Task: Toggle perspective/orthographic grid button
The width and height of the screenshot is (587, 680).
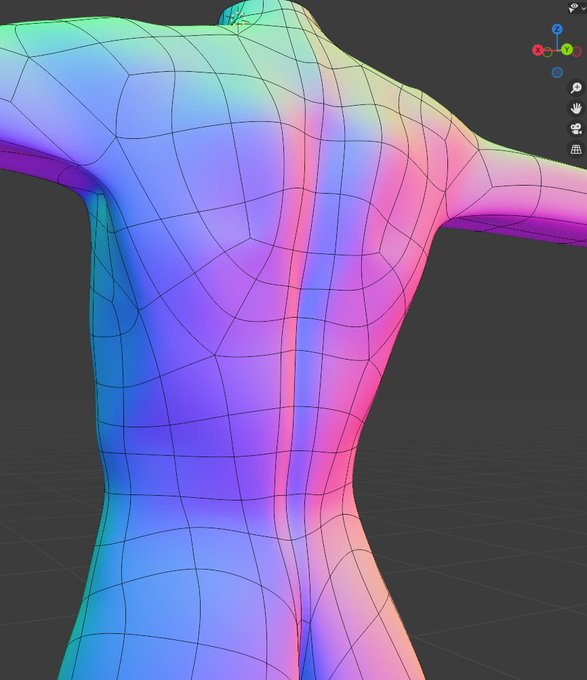Action: point(576,149)
